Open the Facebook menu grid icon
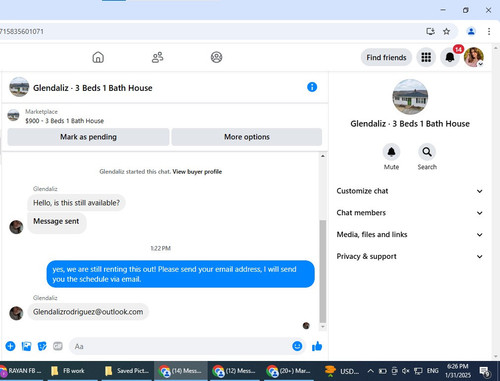The image size is (500, 381). click(426, 57)
